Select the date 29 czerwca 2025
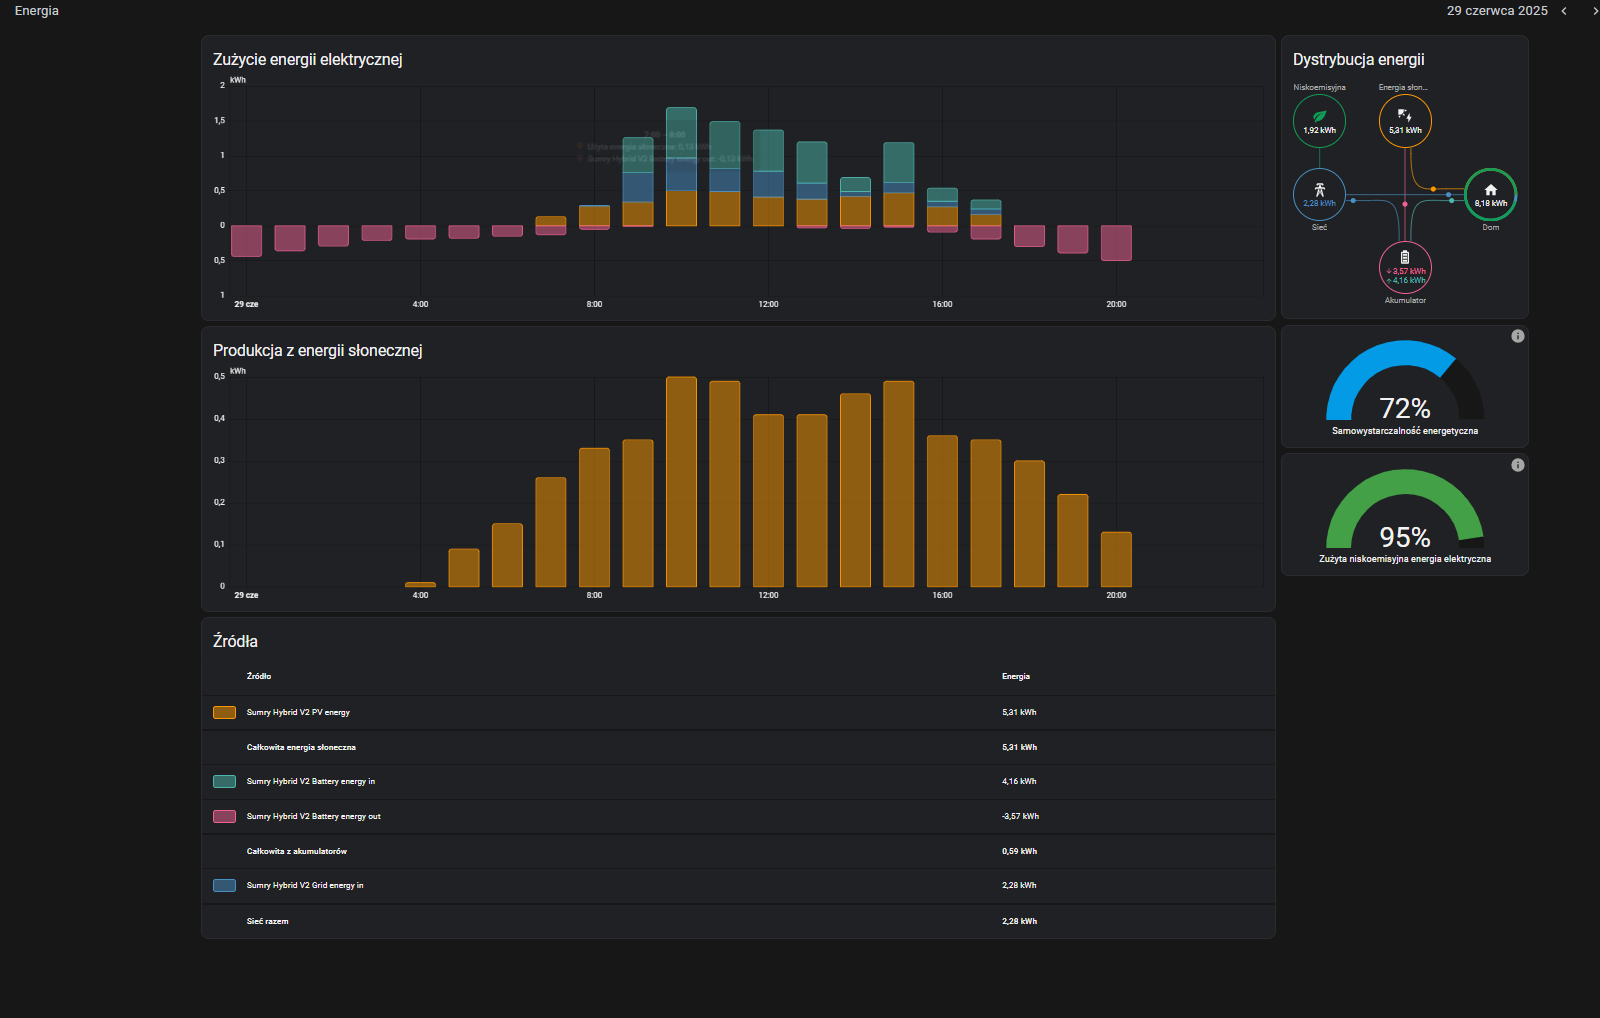Screen dimensions: 1600x1018 1497,11
